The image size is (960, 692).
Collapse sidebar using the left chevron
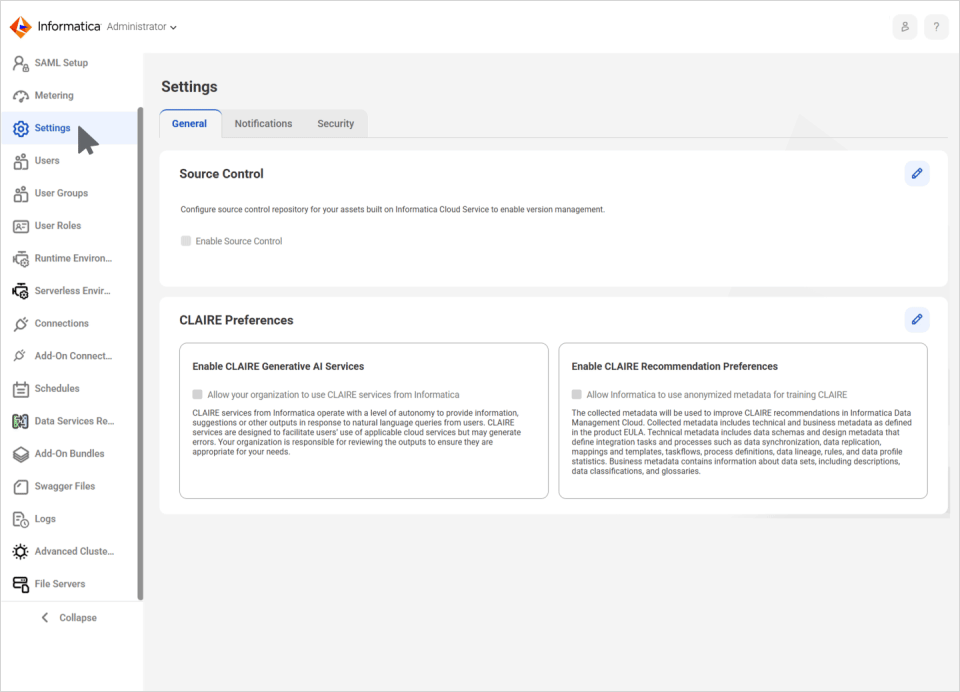point(45,617)
